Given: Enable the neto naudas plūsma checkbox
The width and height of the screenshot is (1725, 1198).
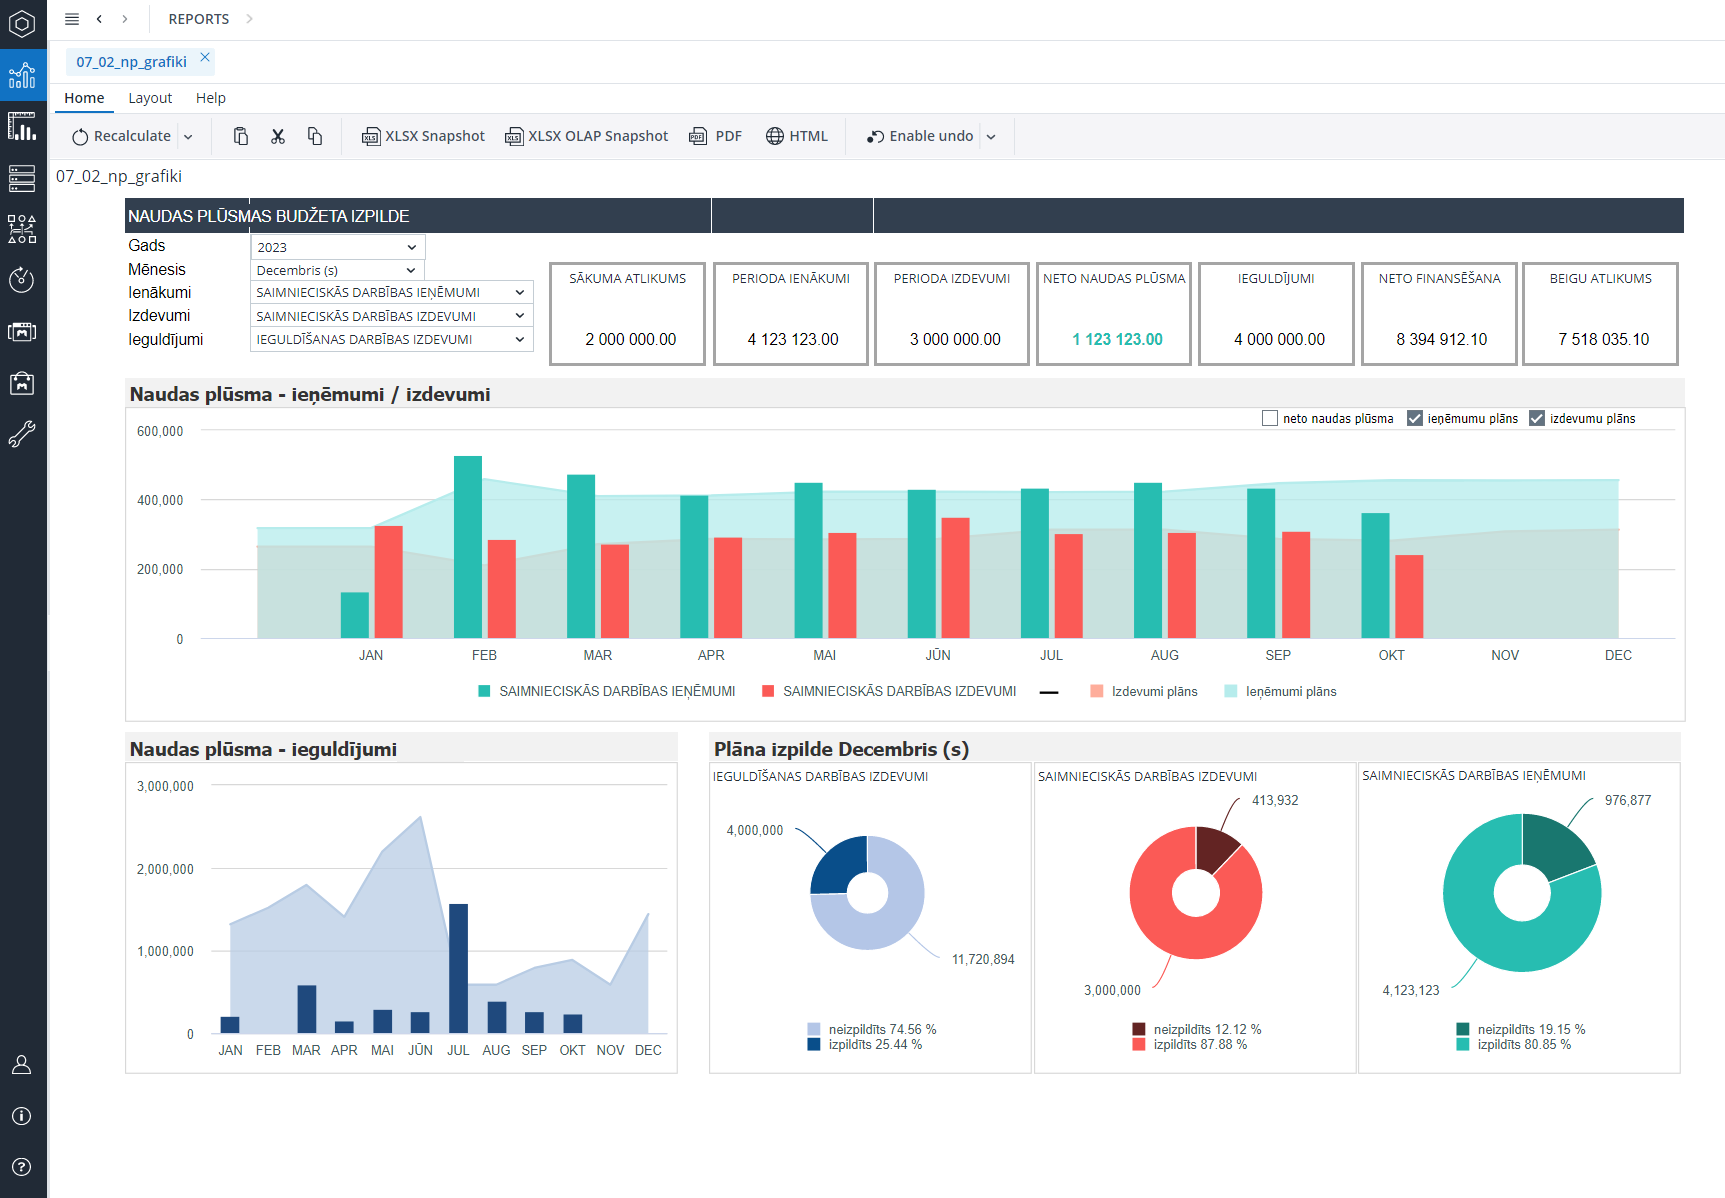Looking at the screenshot, I should (x=1270, y=419).
